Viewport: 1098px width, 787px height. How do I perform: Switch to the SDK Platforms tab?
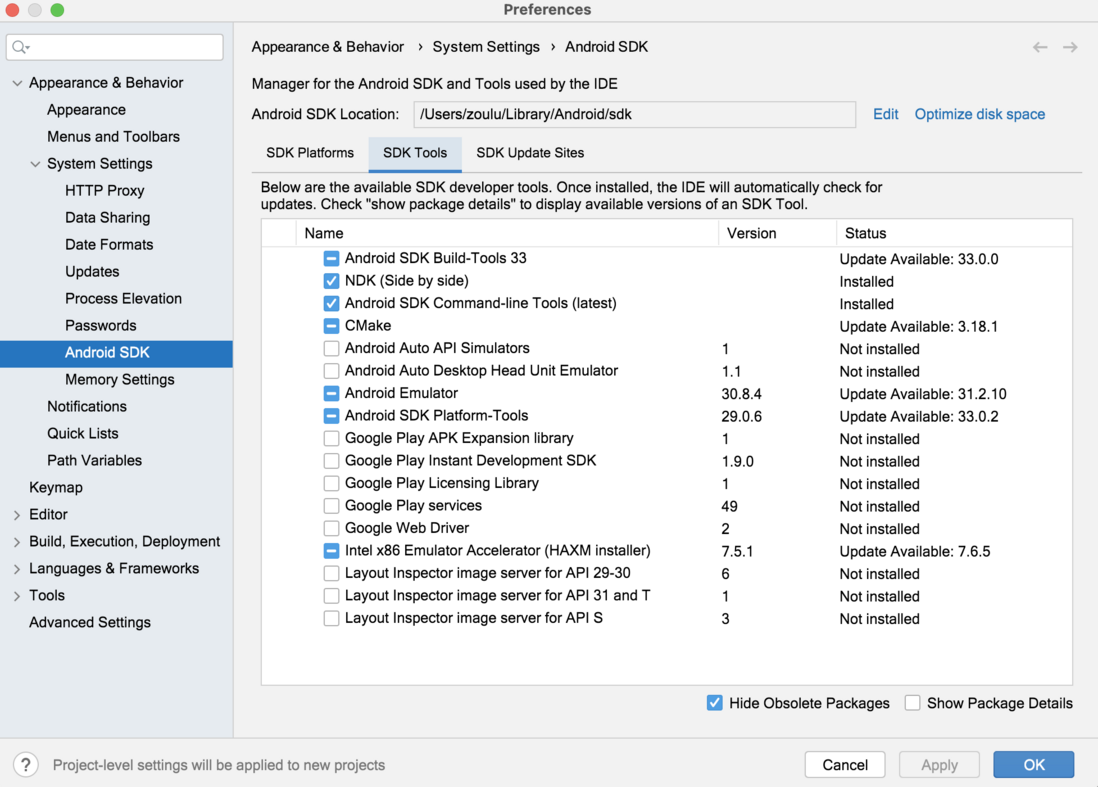click(310, 153)
